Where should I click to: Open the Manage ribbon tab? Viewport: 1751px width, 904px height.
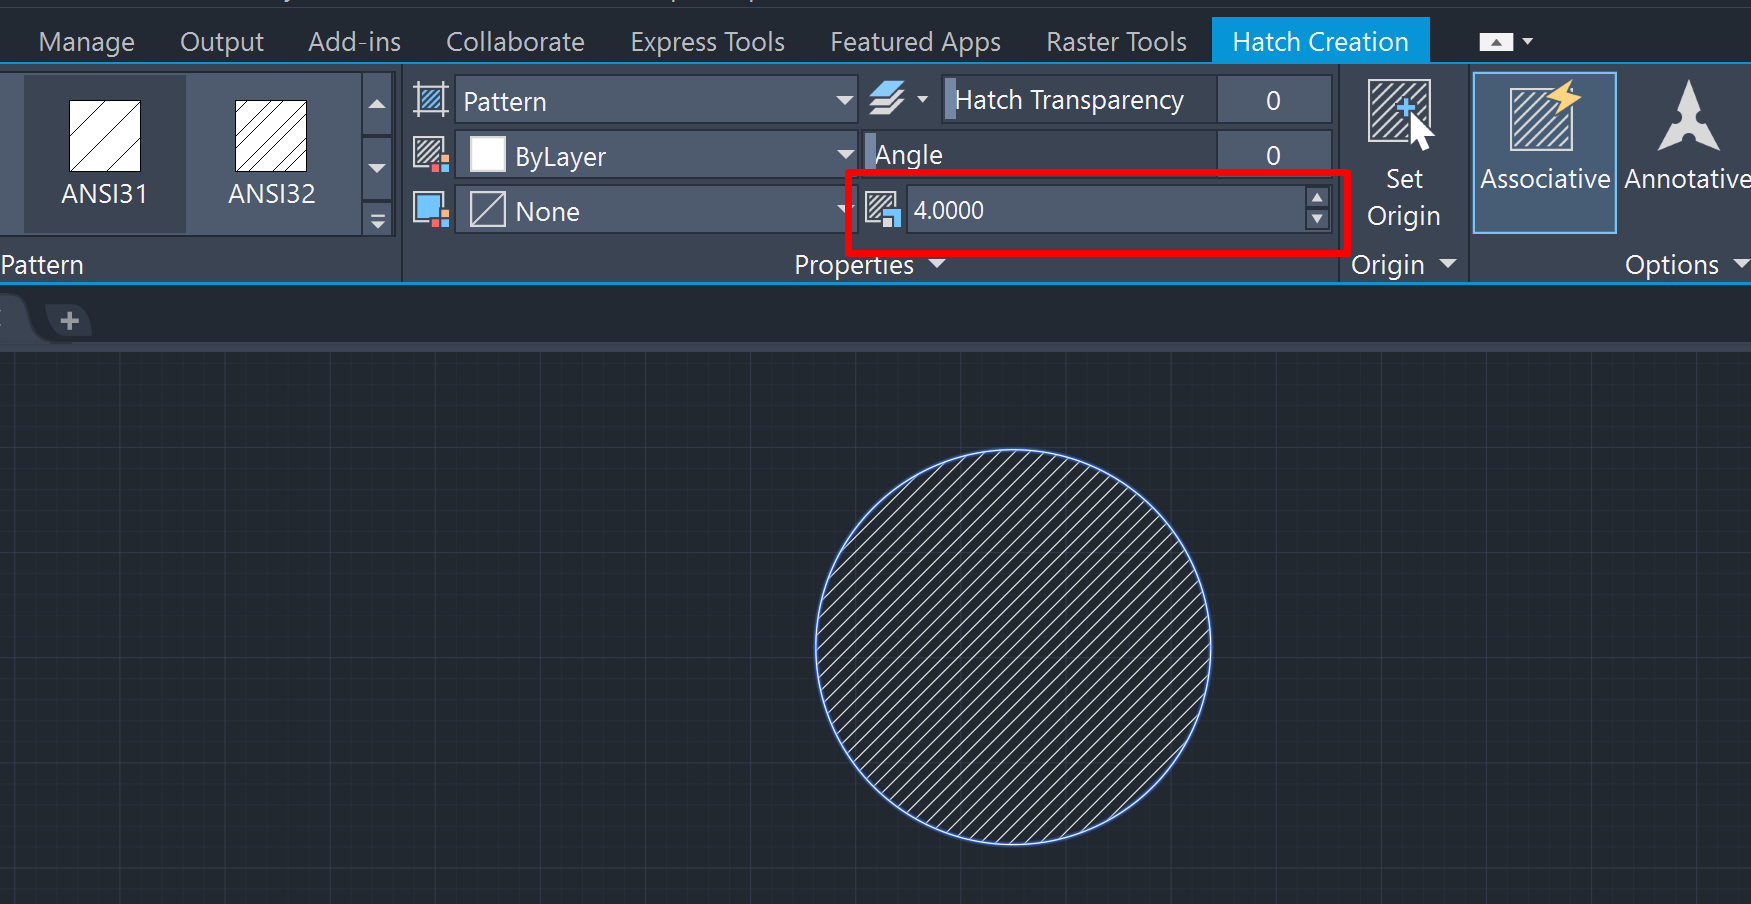pyautogui.click(x=86, y=41)
